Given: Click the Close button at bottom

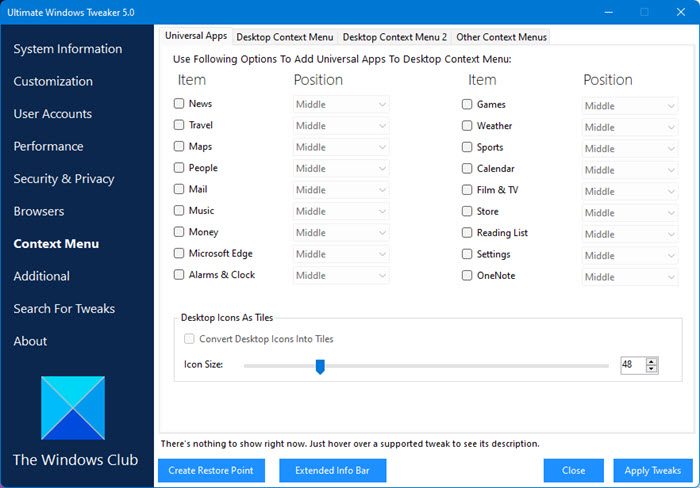Looking at the screenshot, I should (574, 470).
